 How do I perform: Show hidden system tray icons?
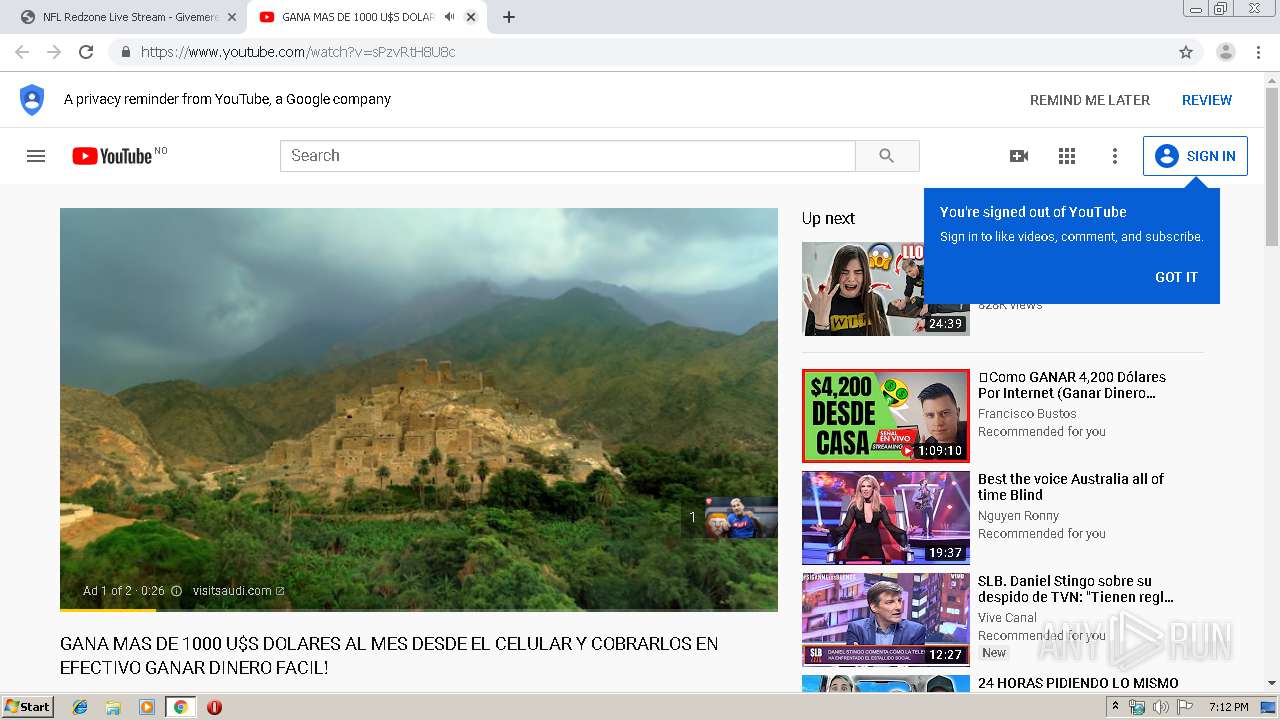(1117, 707)
